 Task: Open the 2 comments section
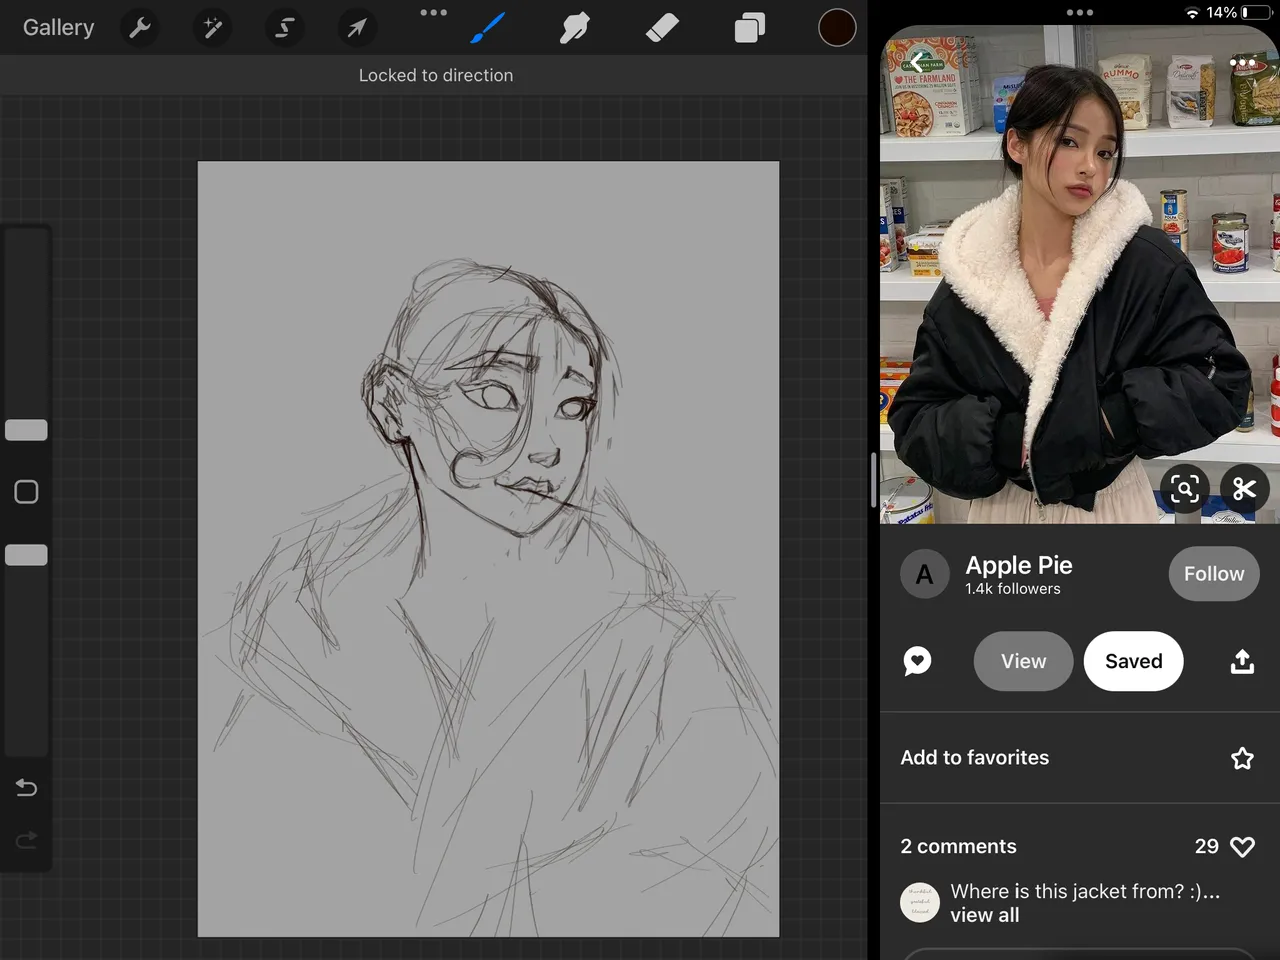tap(958, 846)
